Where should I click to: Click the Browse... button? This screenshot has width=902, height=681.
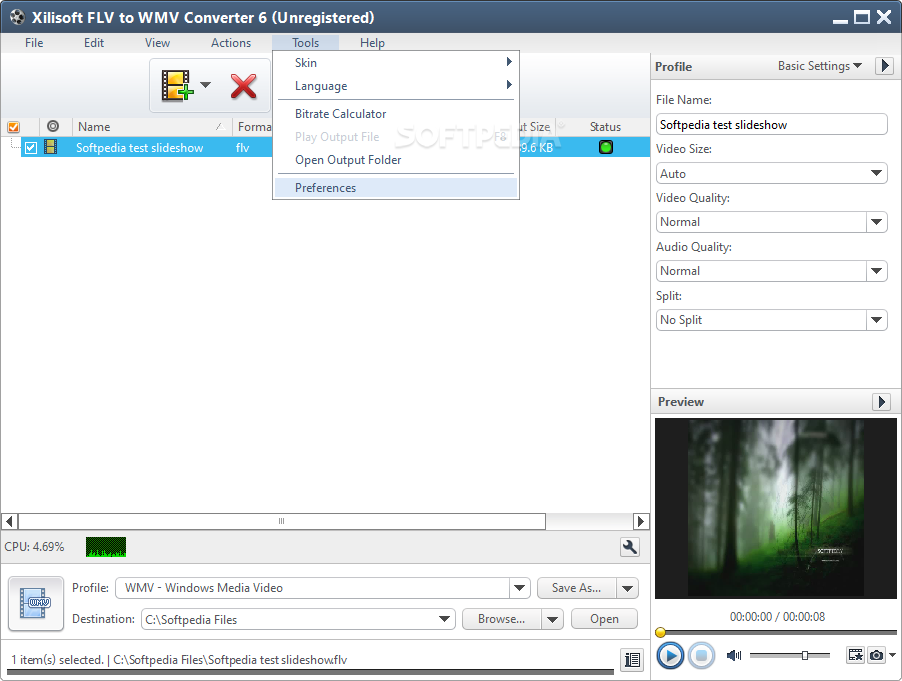[x=502, y=619]
